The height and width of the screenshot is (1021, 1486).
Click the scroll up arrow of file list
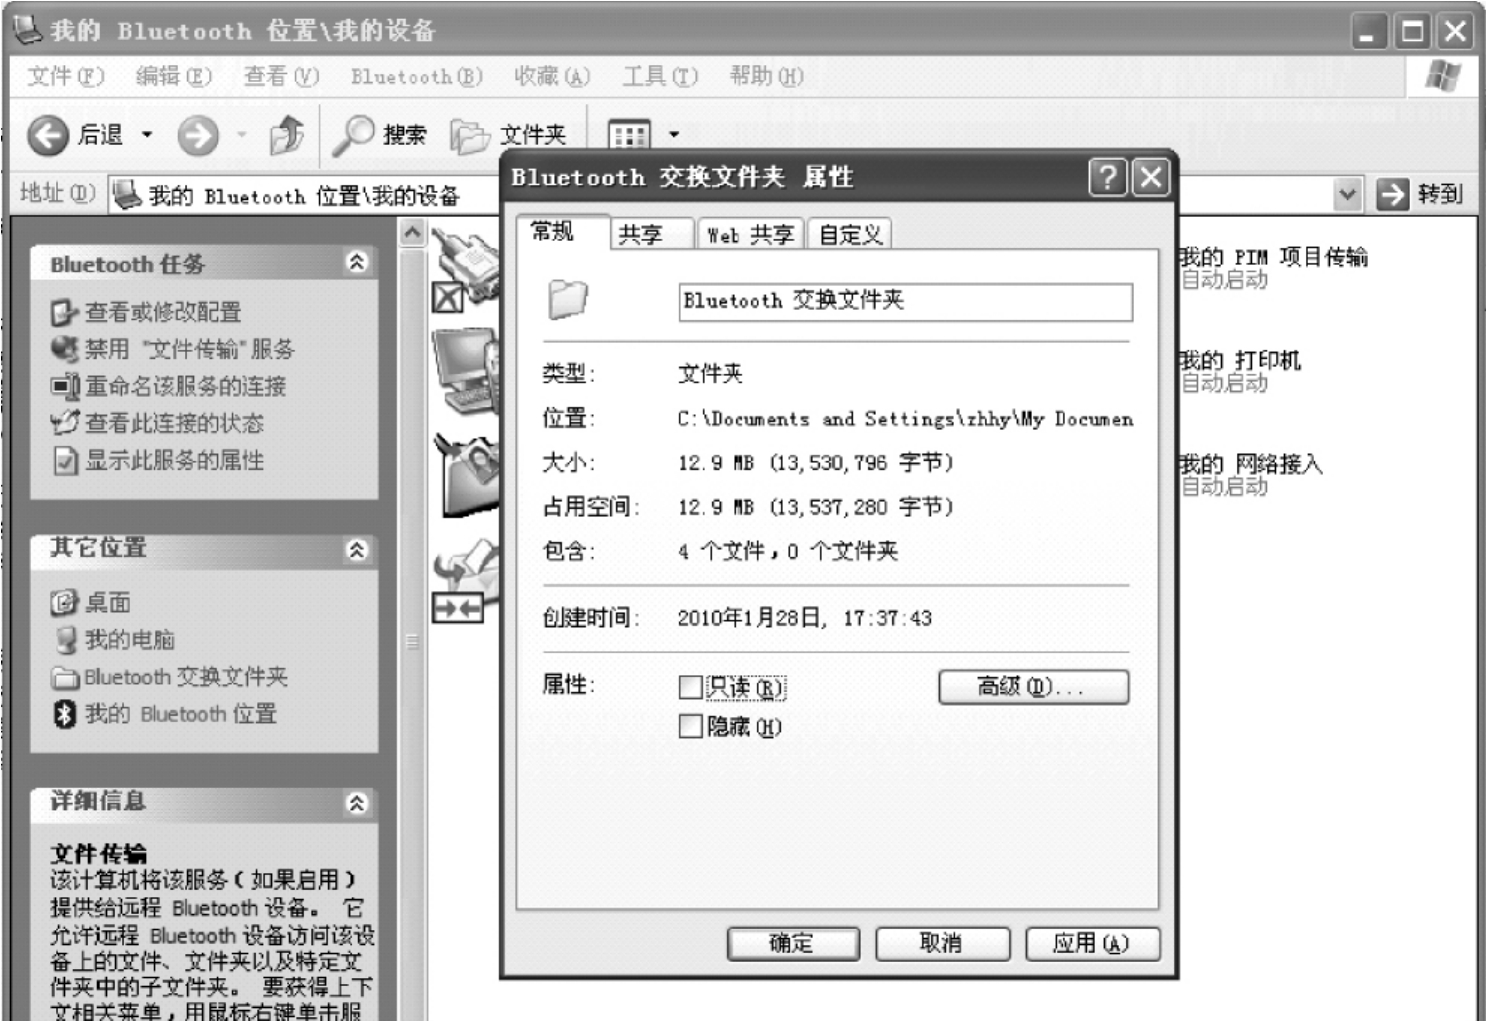pos(412,234)
